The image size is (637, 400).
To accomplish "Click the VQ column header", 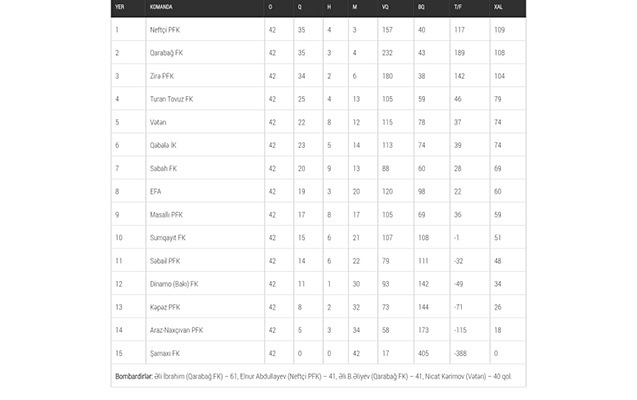I will tap(385, 7).
